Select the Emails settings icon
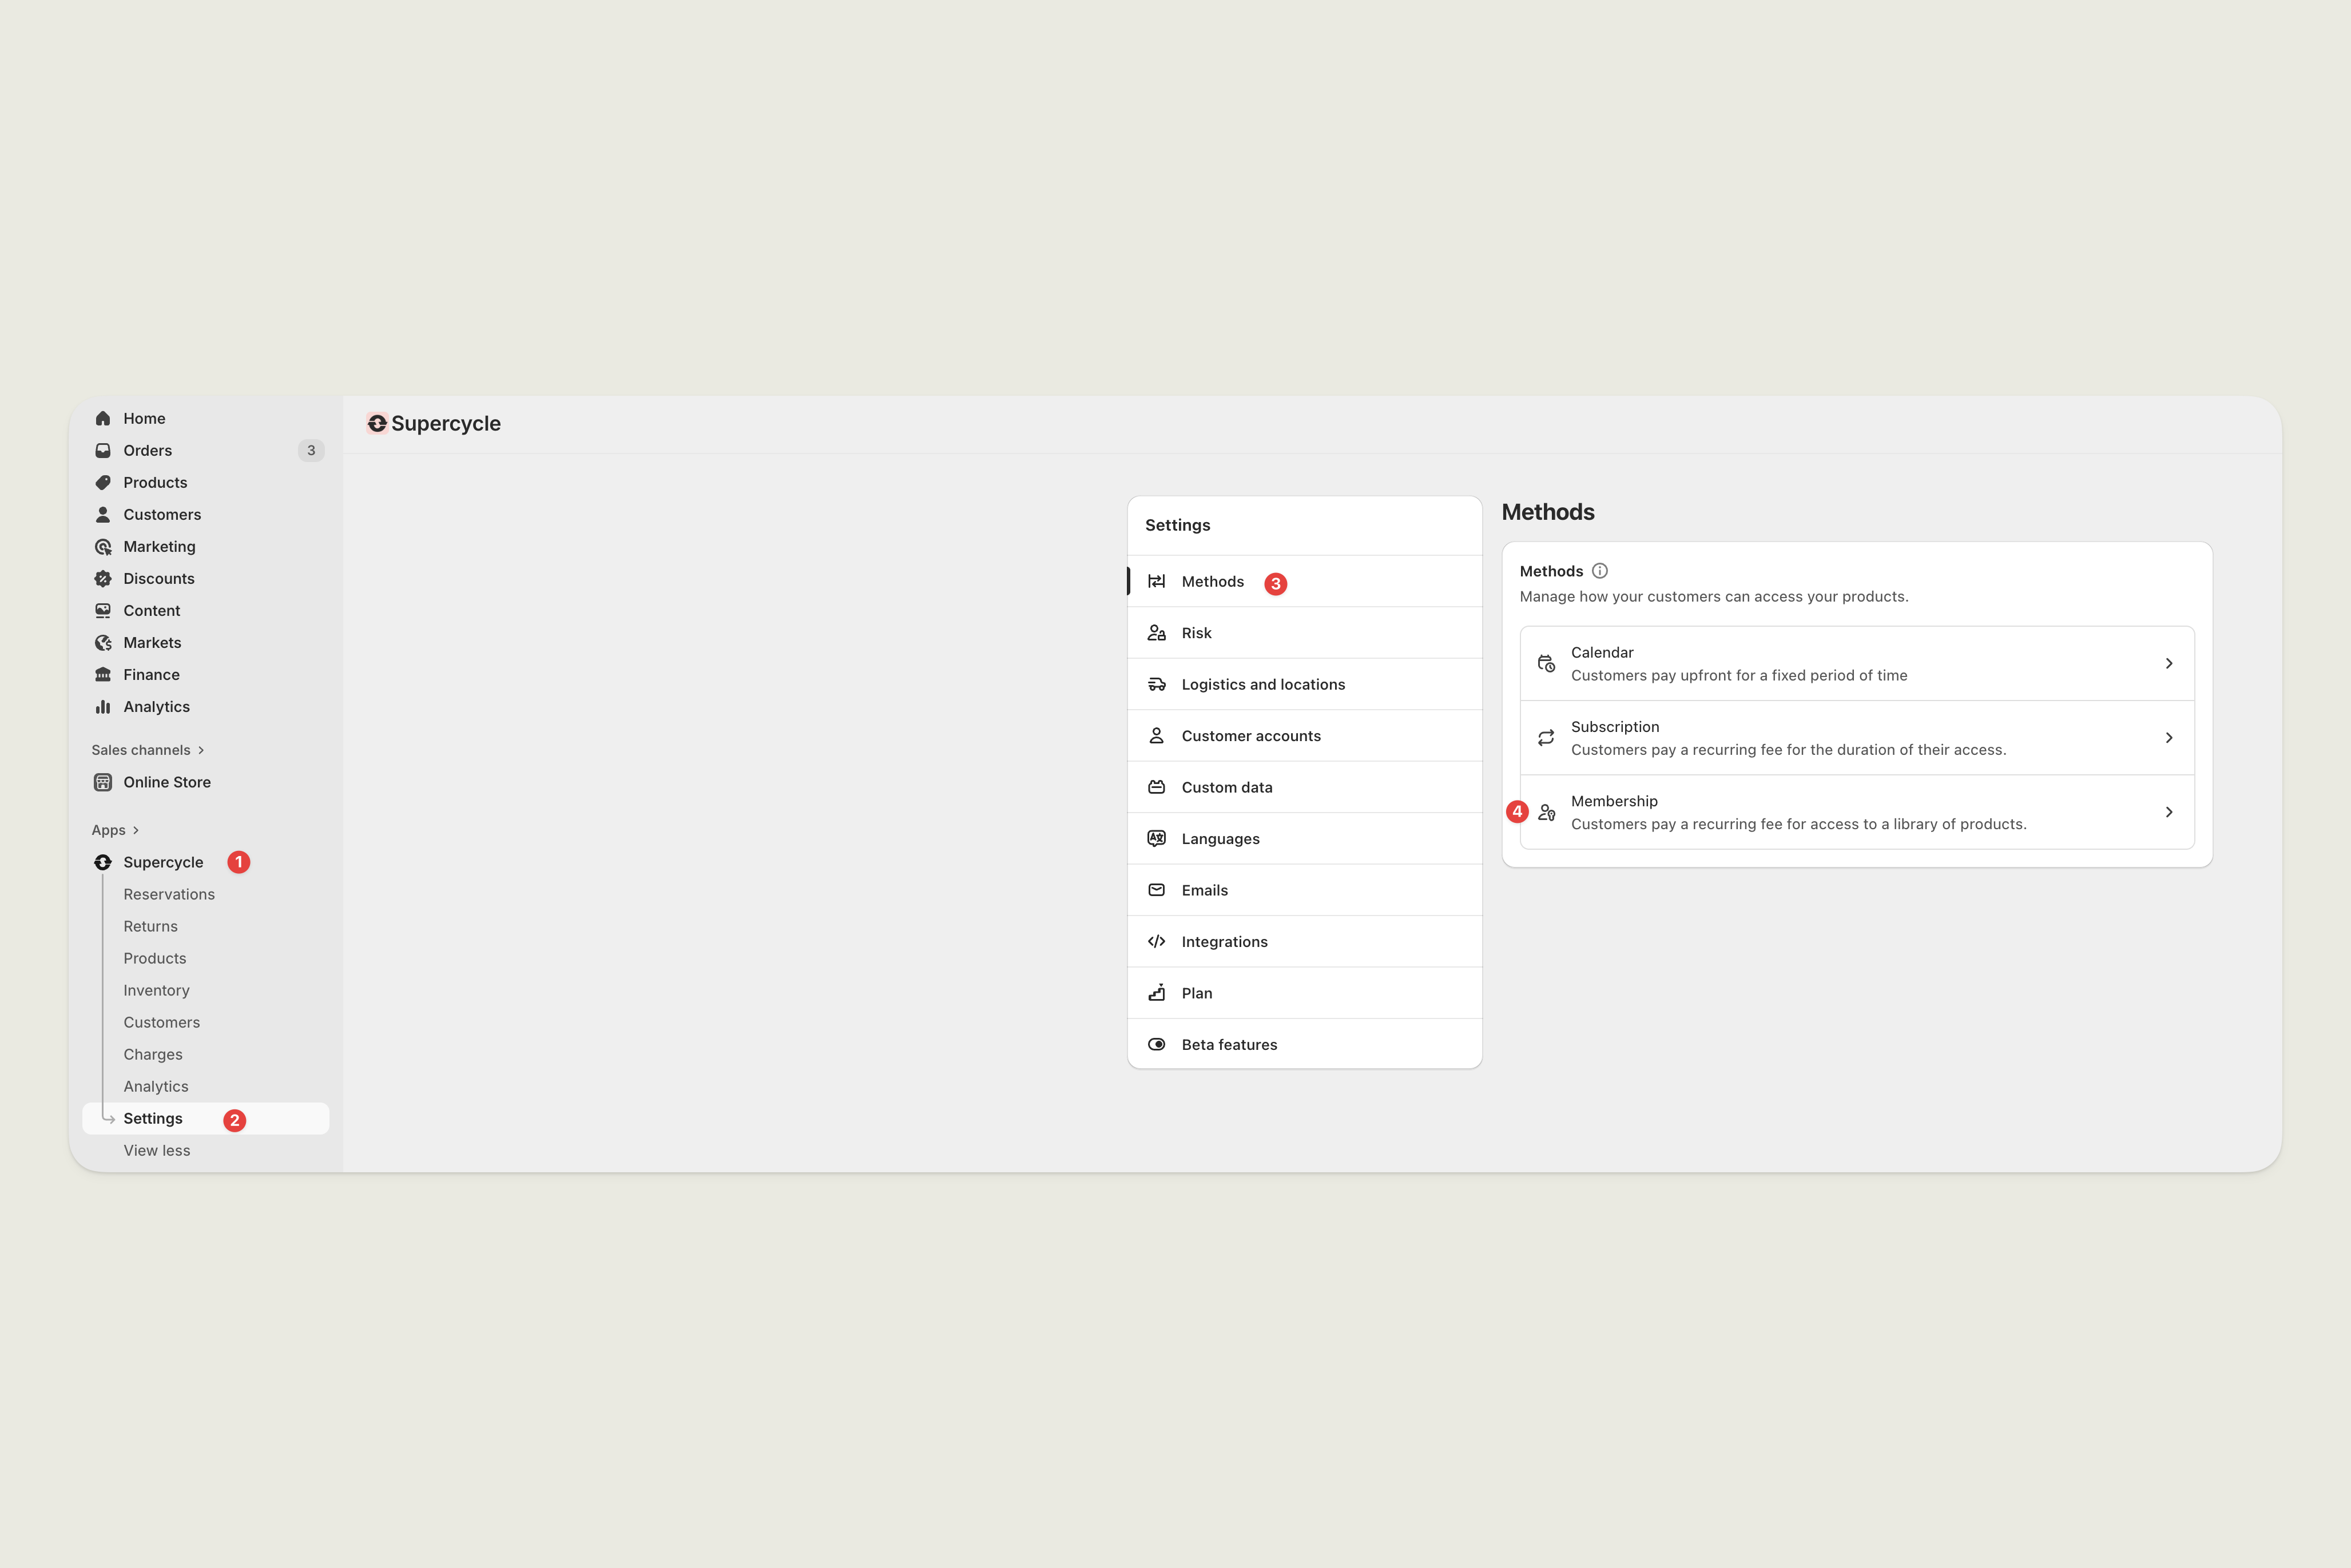Viewport: 2351px width, 1568px height. point(1156,889)
